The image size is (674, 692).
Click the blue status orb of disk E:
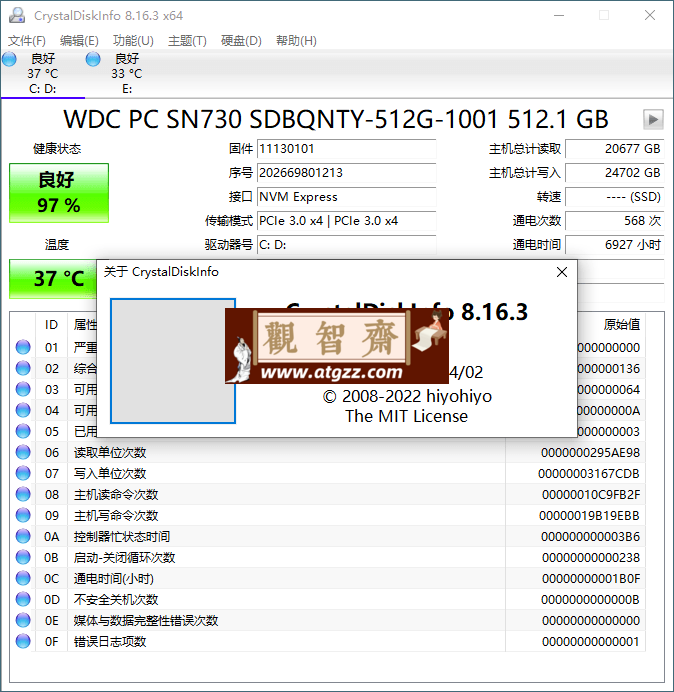click(x=93, y=59)
